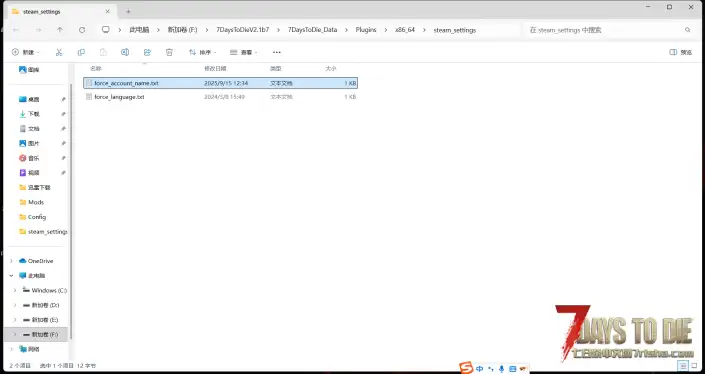Open Config folder in sidebar
Screen dimensions: 705x374
point(38,217)
